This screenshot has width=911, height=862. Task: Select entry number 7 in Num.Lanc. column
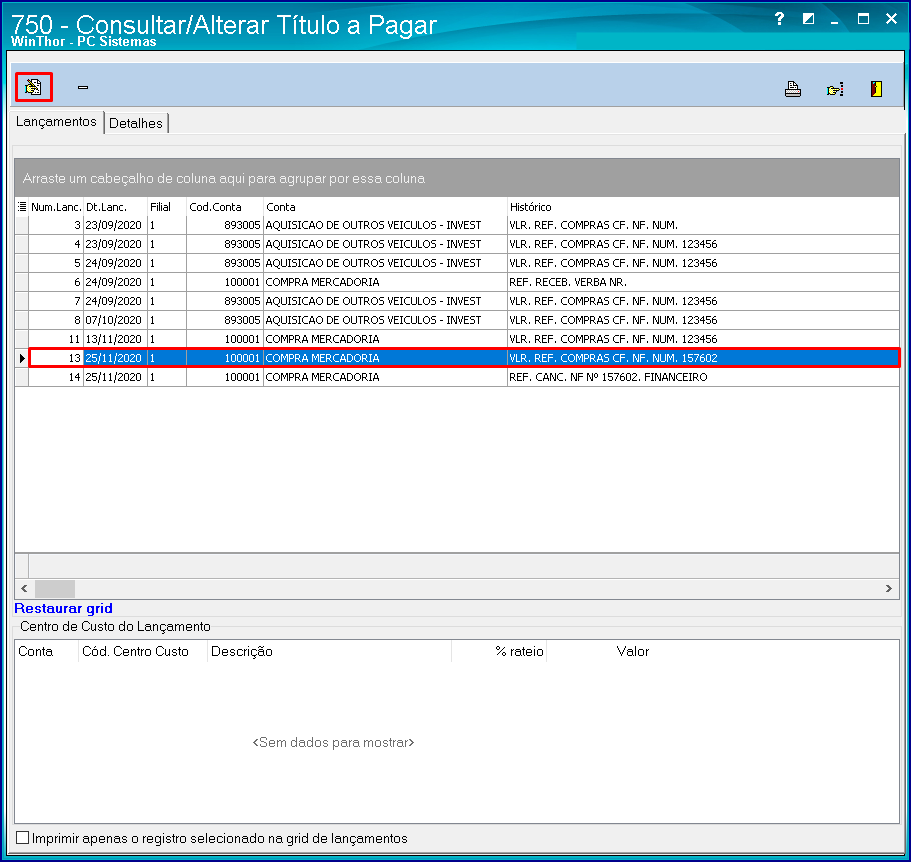click(x=56, y=301)
